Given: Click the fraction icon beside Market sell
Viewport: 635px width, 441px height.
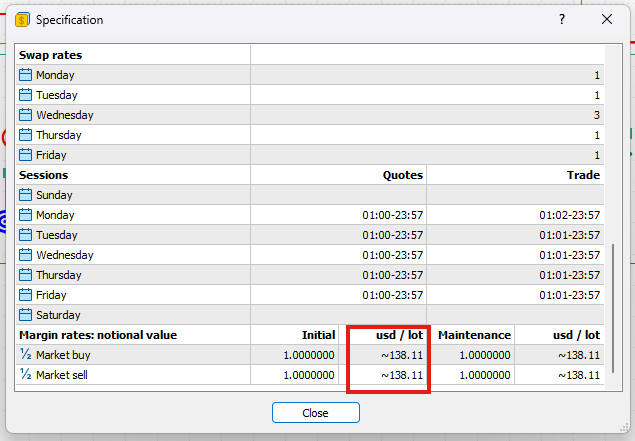Looking at the screenshot, I should point(25,375).
